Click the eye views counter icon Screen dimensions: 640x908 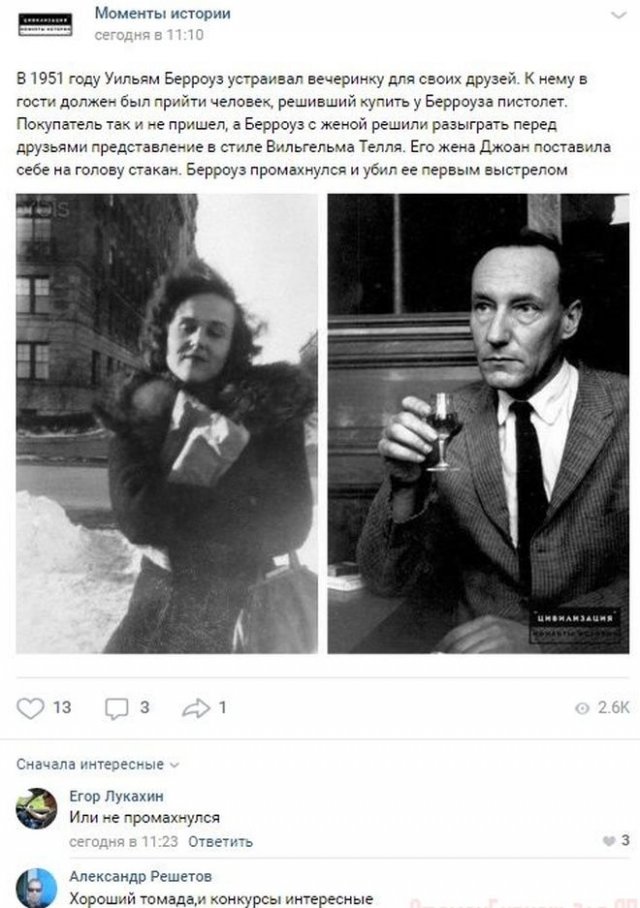[582, 708]
